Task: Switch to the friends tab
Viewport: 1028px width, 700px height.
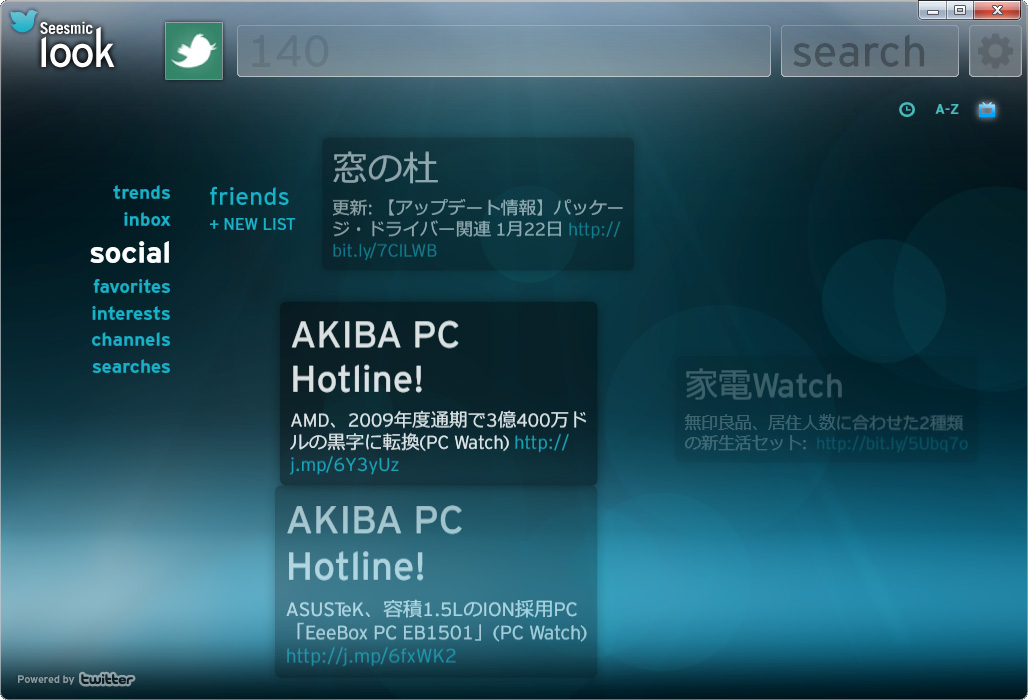Action: (249, 197)
